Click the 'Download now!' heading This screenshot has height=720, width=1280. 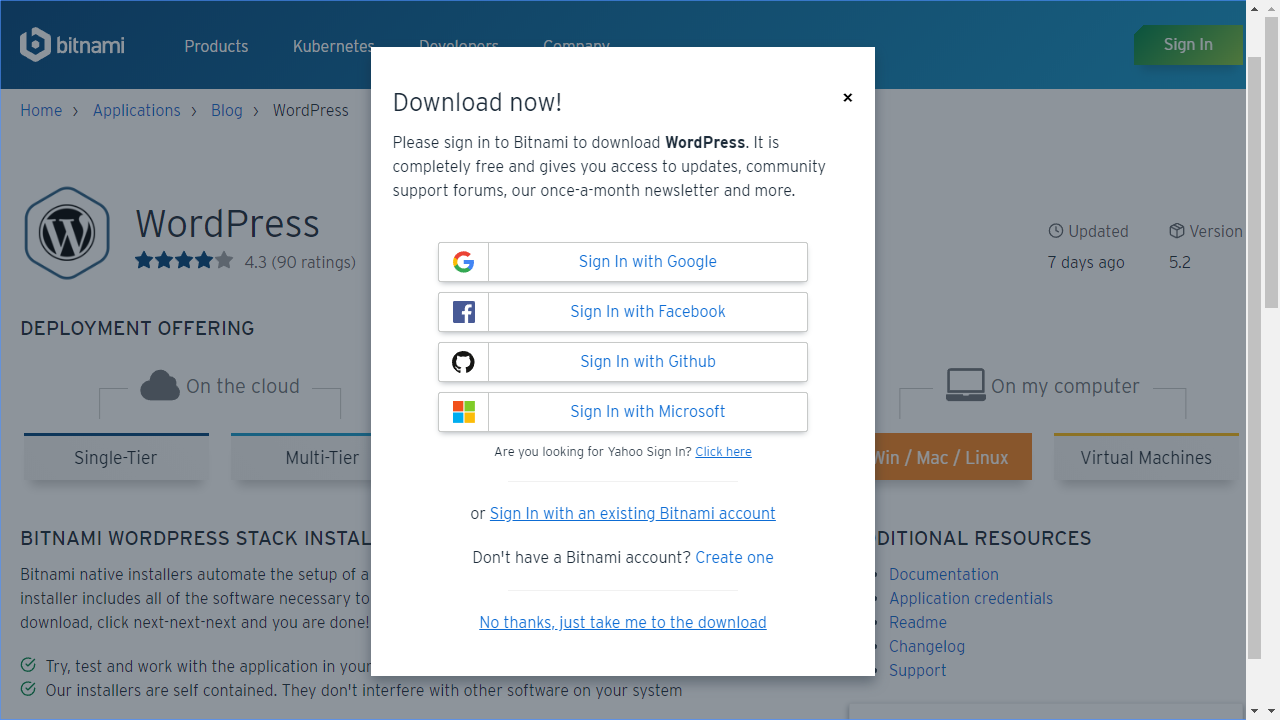point(477,102)
